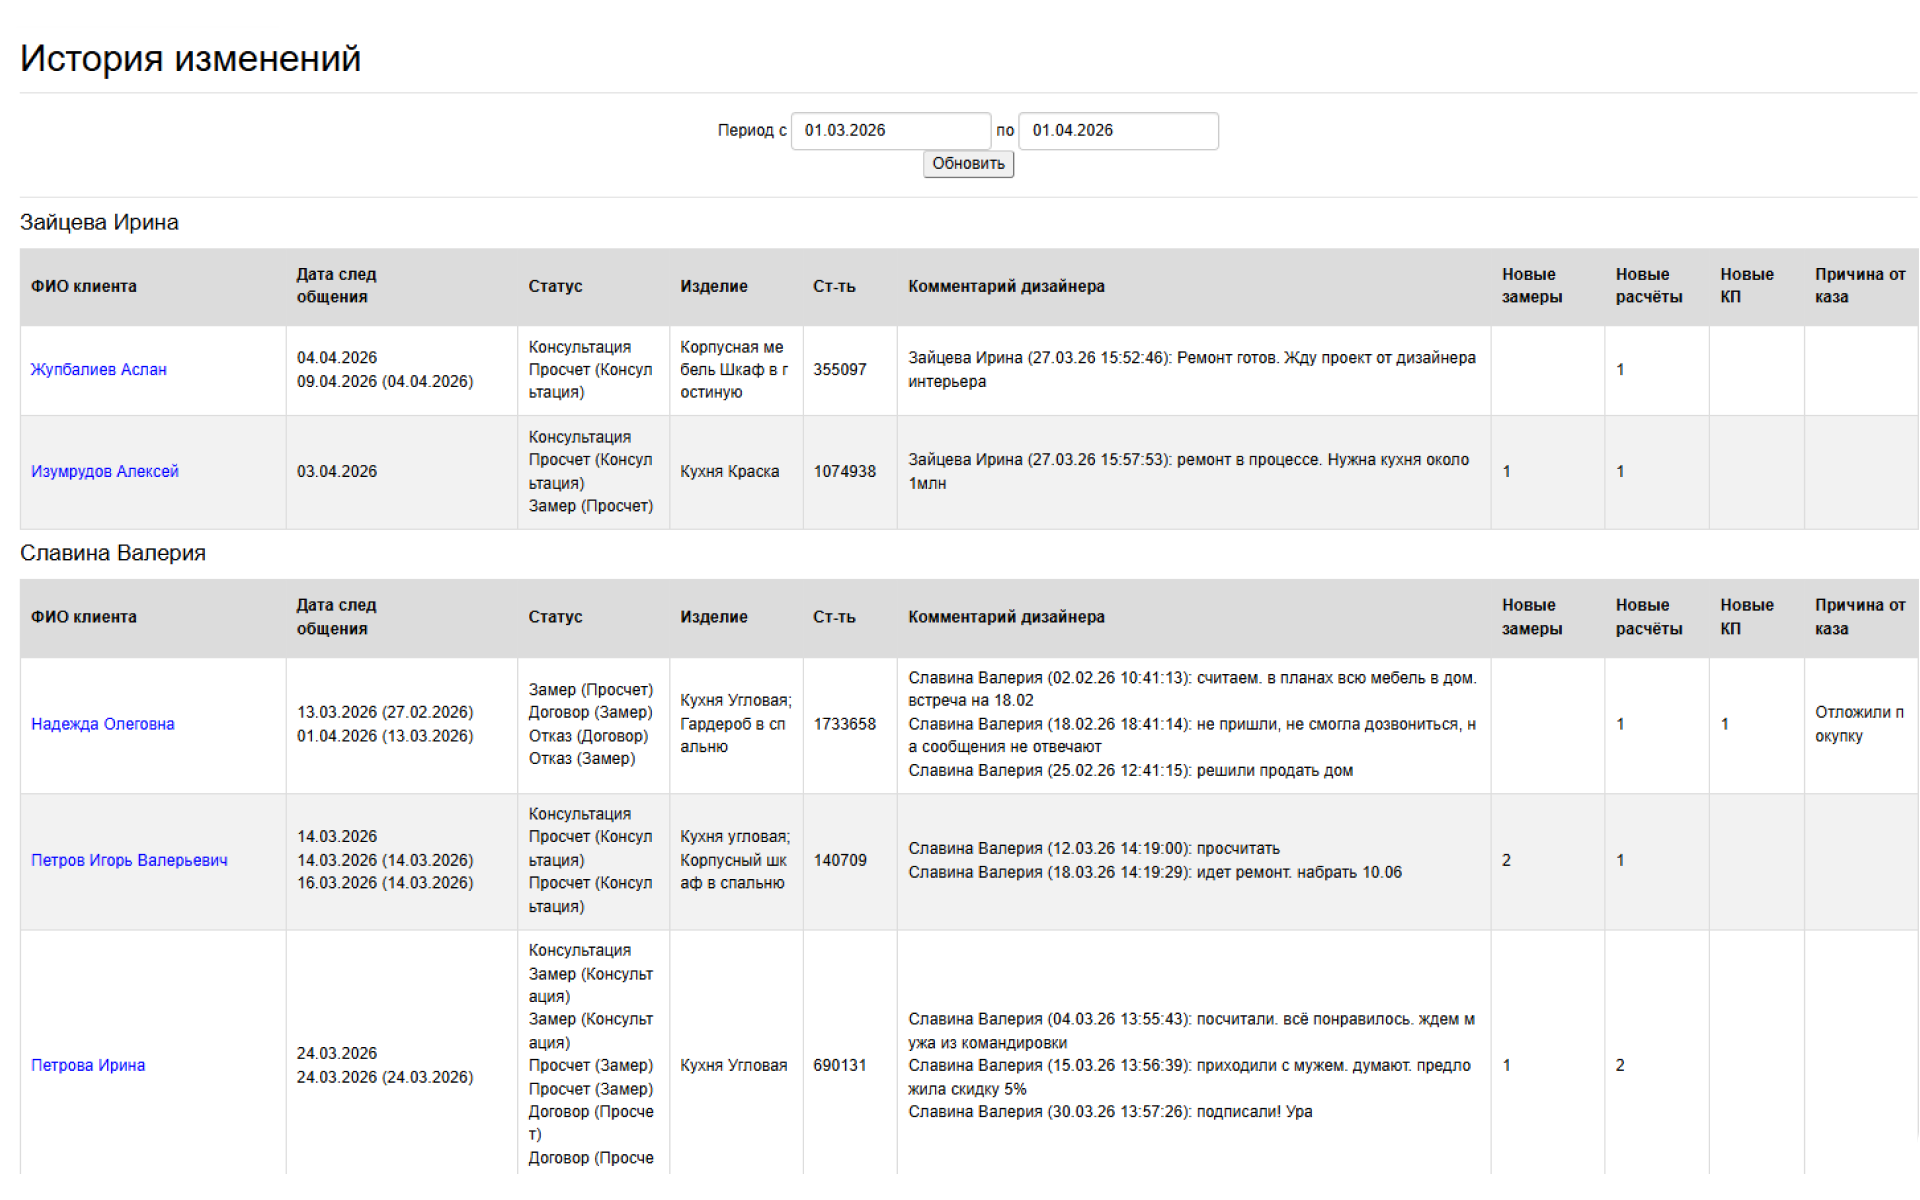The width and height of the screenshot is (1920, 1200).
Task: Click the 'Славина Валерия' section heading
Action: coord(113,553)
